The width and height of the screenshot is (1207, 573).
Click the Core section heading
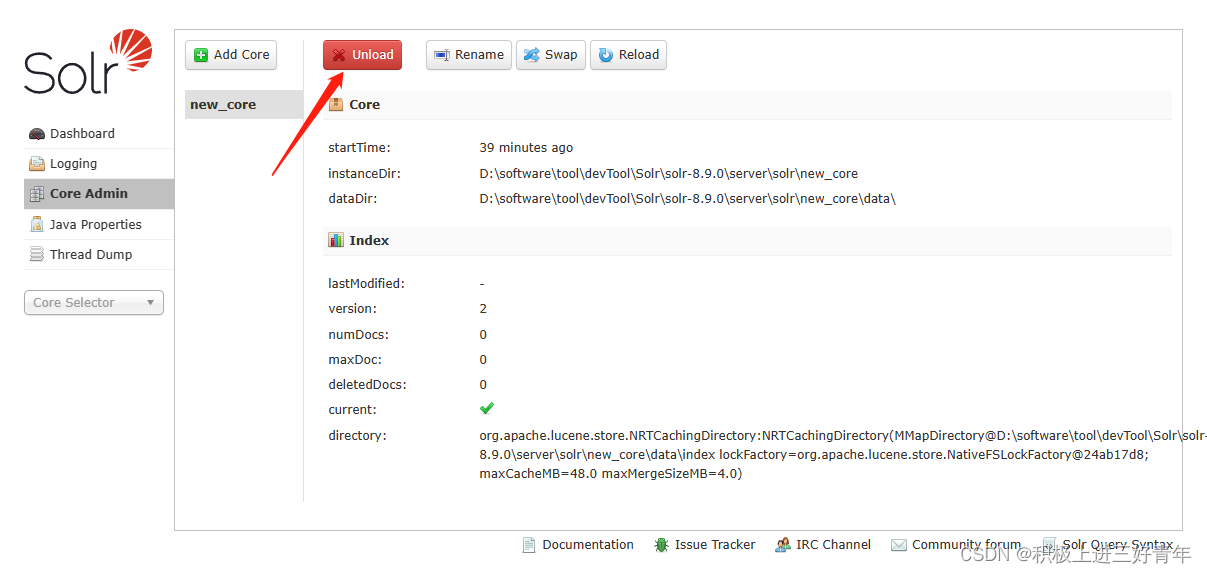tap(364, 104)
